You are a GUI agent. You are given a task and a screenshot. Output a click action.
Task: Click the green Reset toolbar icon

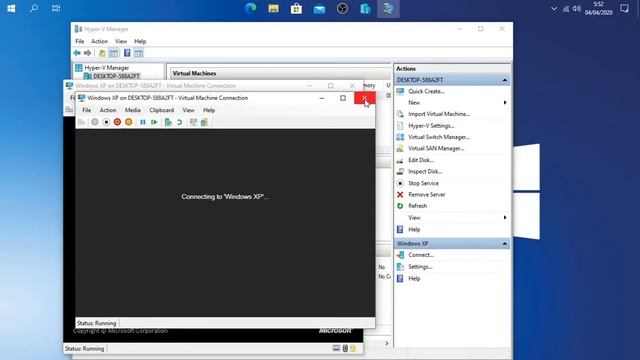pyautogui.click(x=154, y=122)
